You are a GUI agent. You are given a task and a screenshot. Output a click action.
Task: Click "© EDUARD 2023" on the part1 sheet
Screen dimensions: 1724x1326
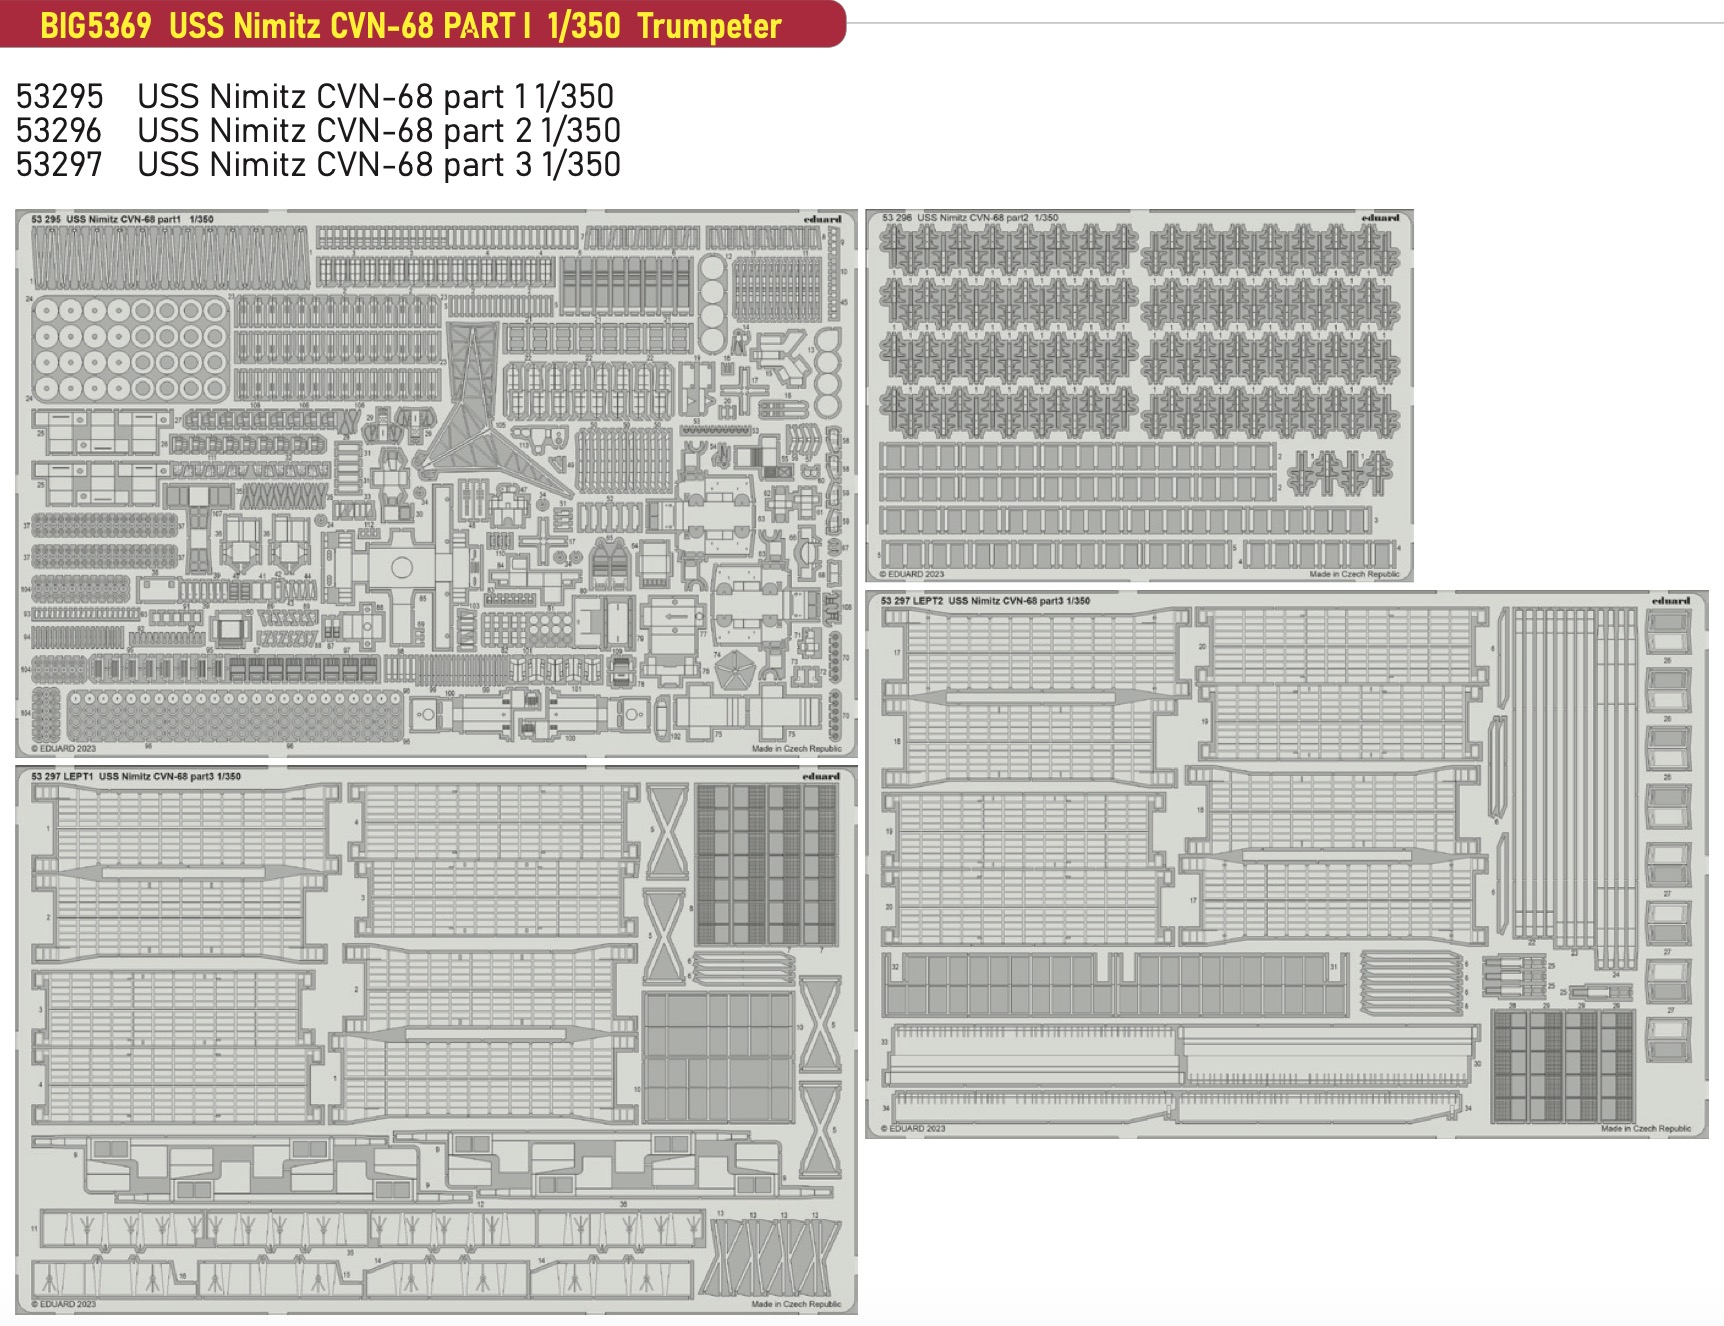pos(64,748)
